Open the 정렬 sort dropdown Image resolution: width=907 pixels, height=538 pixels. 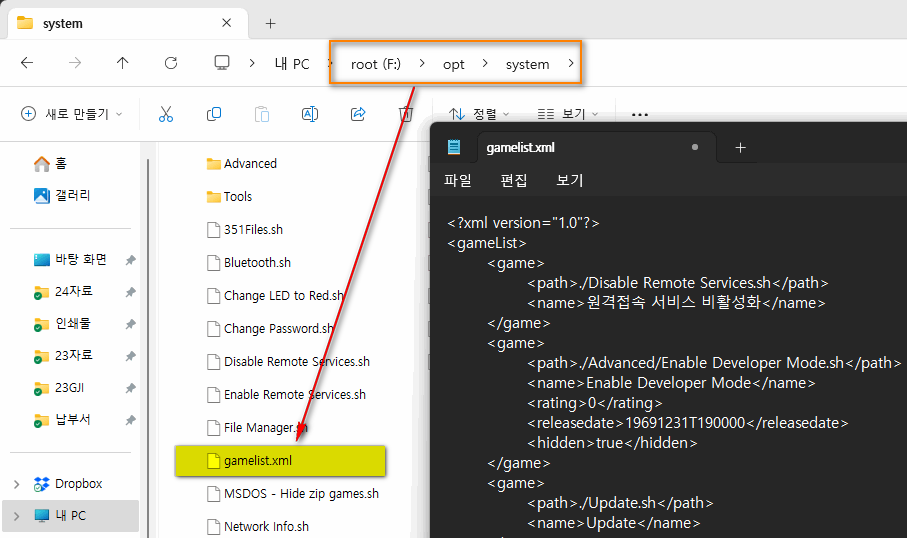(x=479, y=114)
